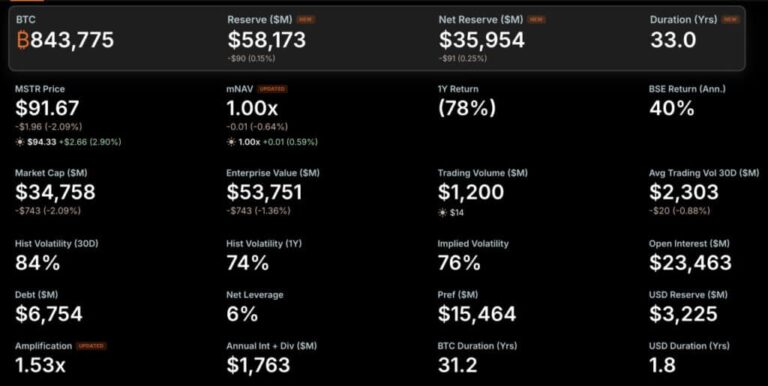Click the NEW badge beside Duration (Yrs)

click(731, 20)
